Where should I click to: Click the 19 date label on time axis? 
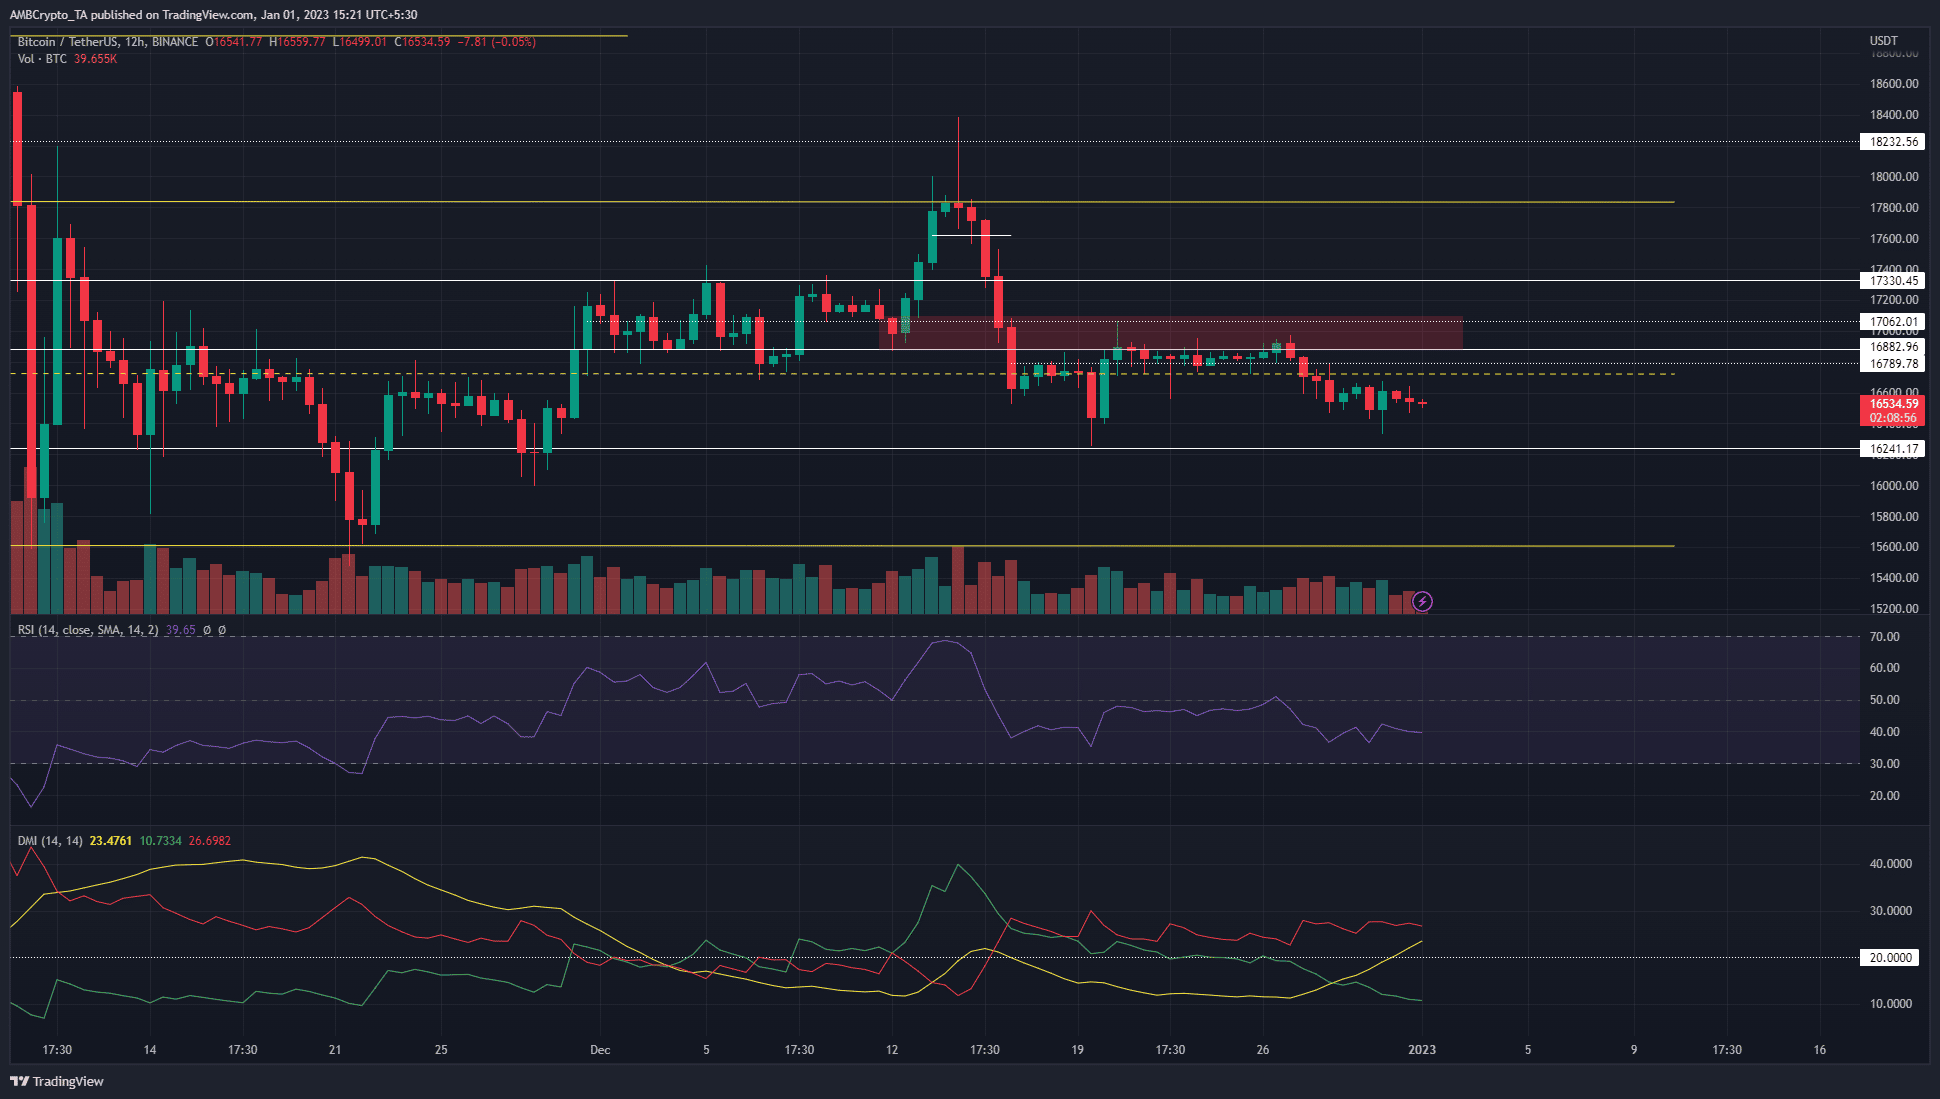(x=1077, y=1050)
